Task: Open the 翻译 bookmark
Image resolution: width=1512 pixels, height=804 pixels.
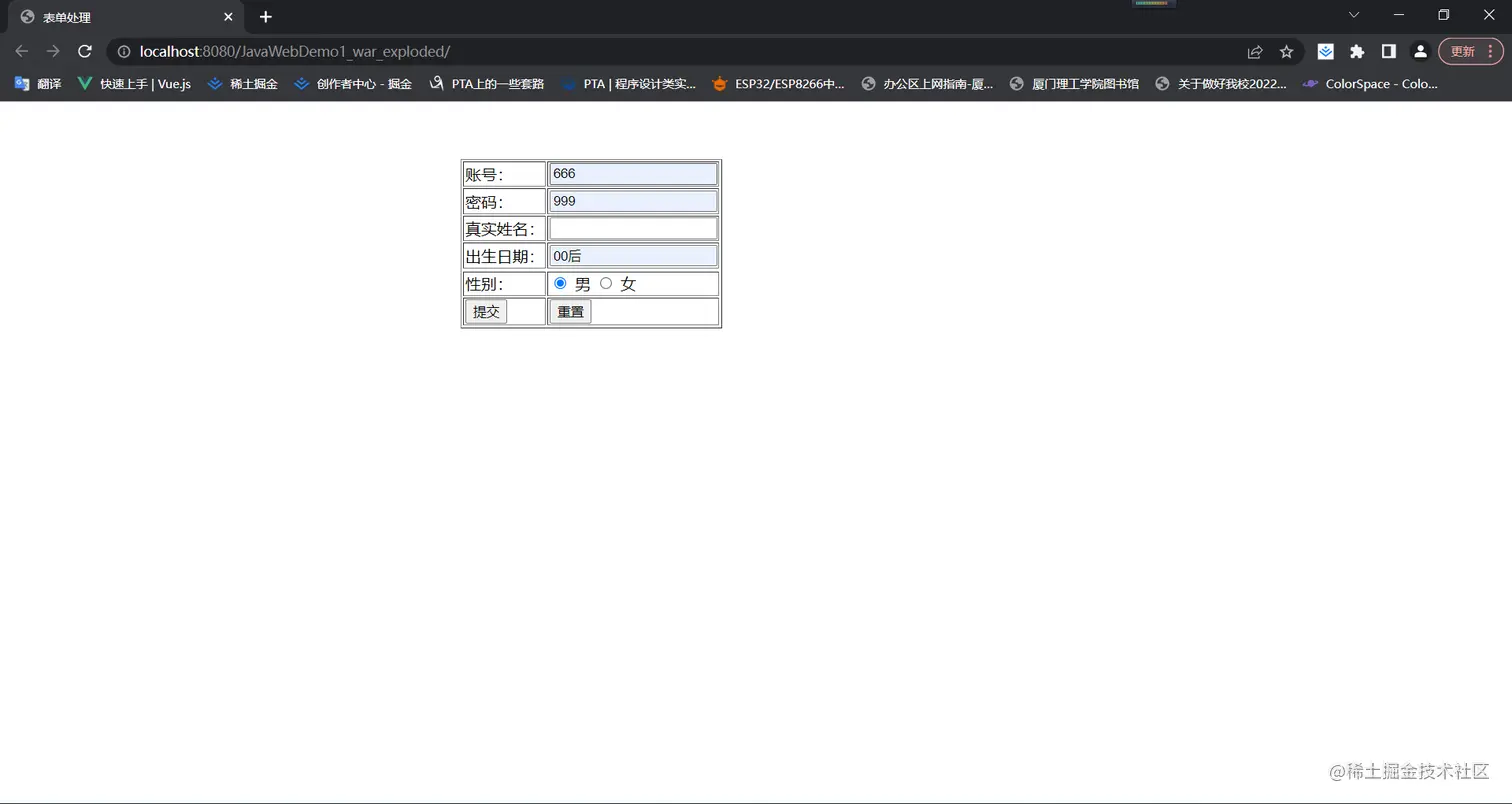Action: [x=38, y=84]
